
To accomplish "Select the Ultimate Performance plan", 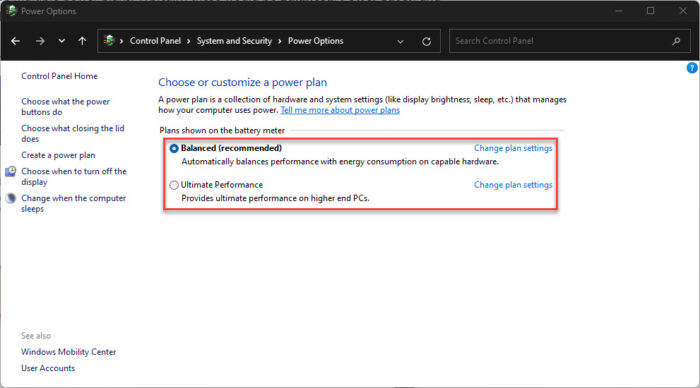I will tap(174, 185).
